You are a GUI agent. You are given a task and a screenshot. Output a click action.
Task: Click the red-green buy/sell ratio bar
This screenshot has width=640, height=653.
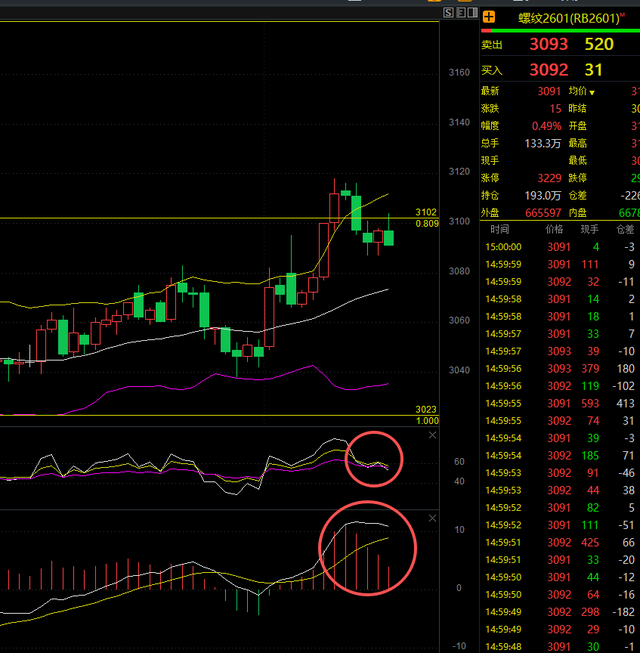tap(560, 30)
